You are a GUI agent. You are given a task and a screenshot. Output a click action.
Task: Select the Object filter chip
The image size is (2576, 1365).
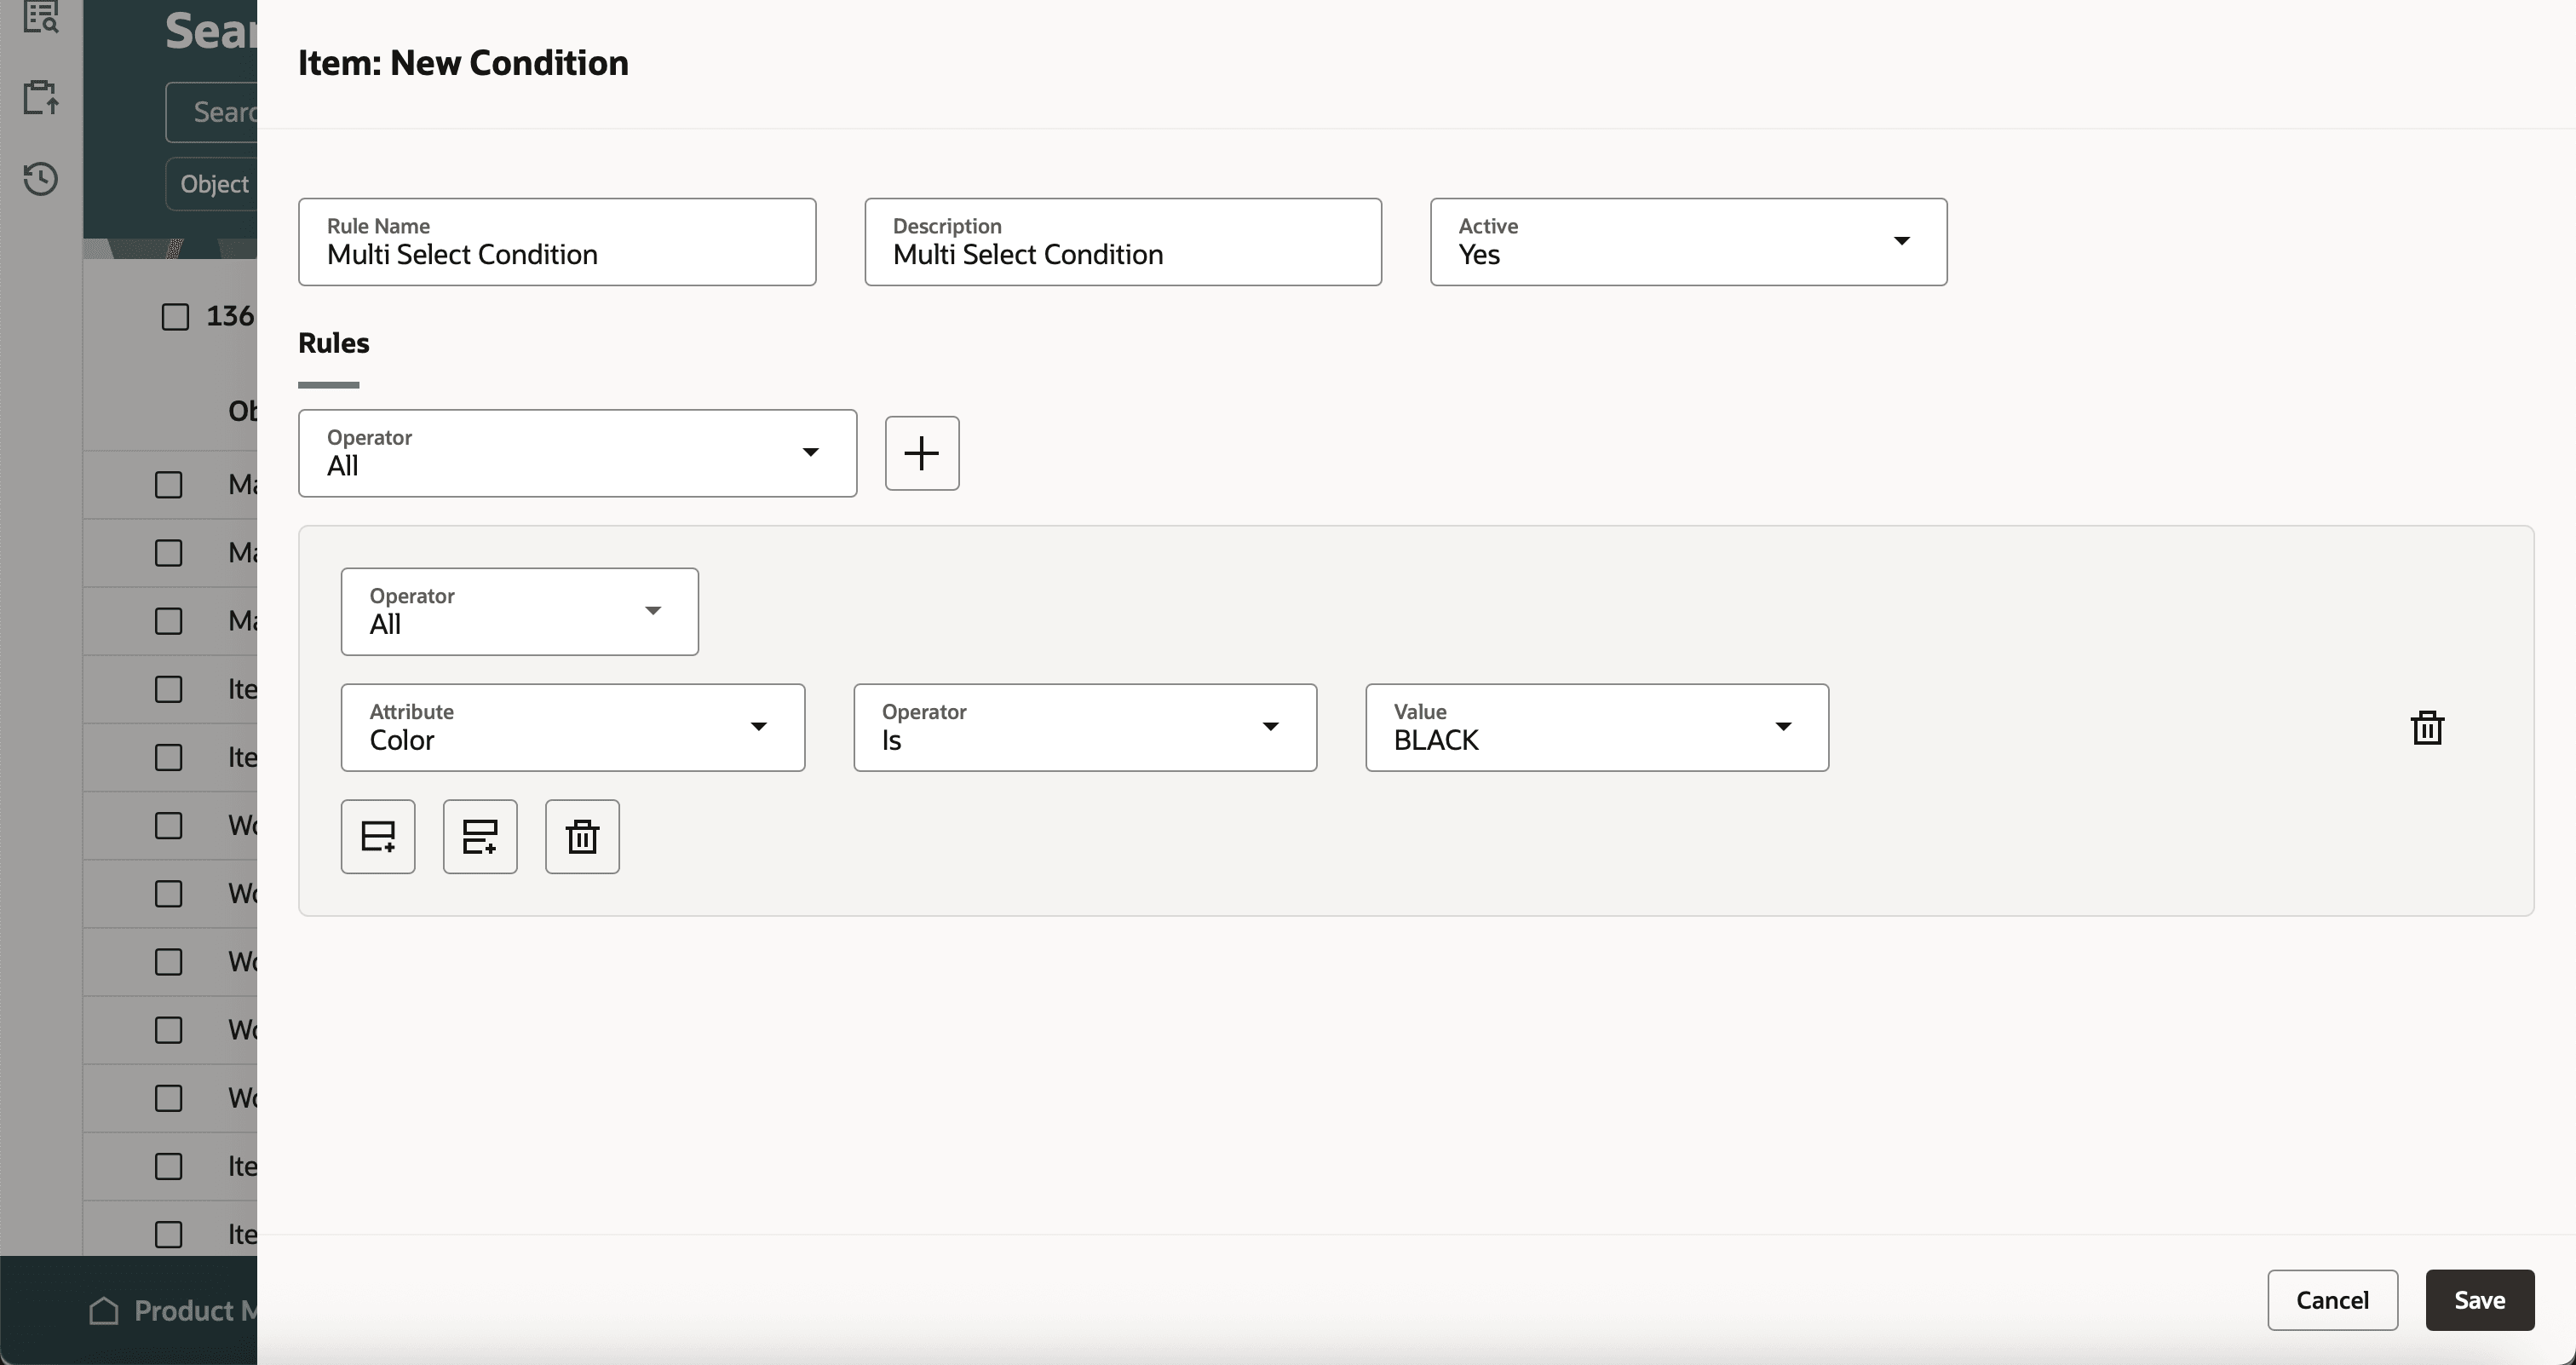tap(214, 183)
